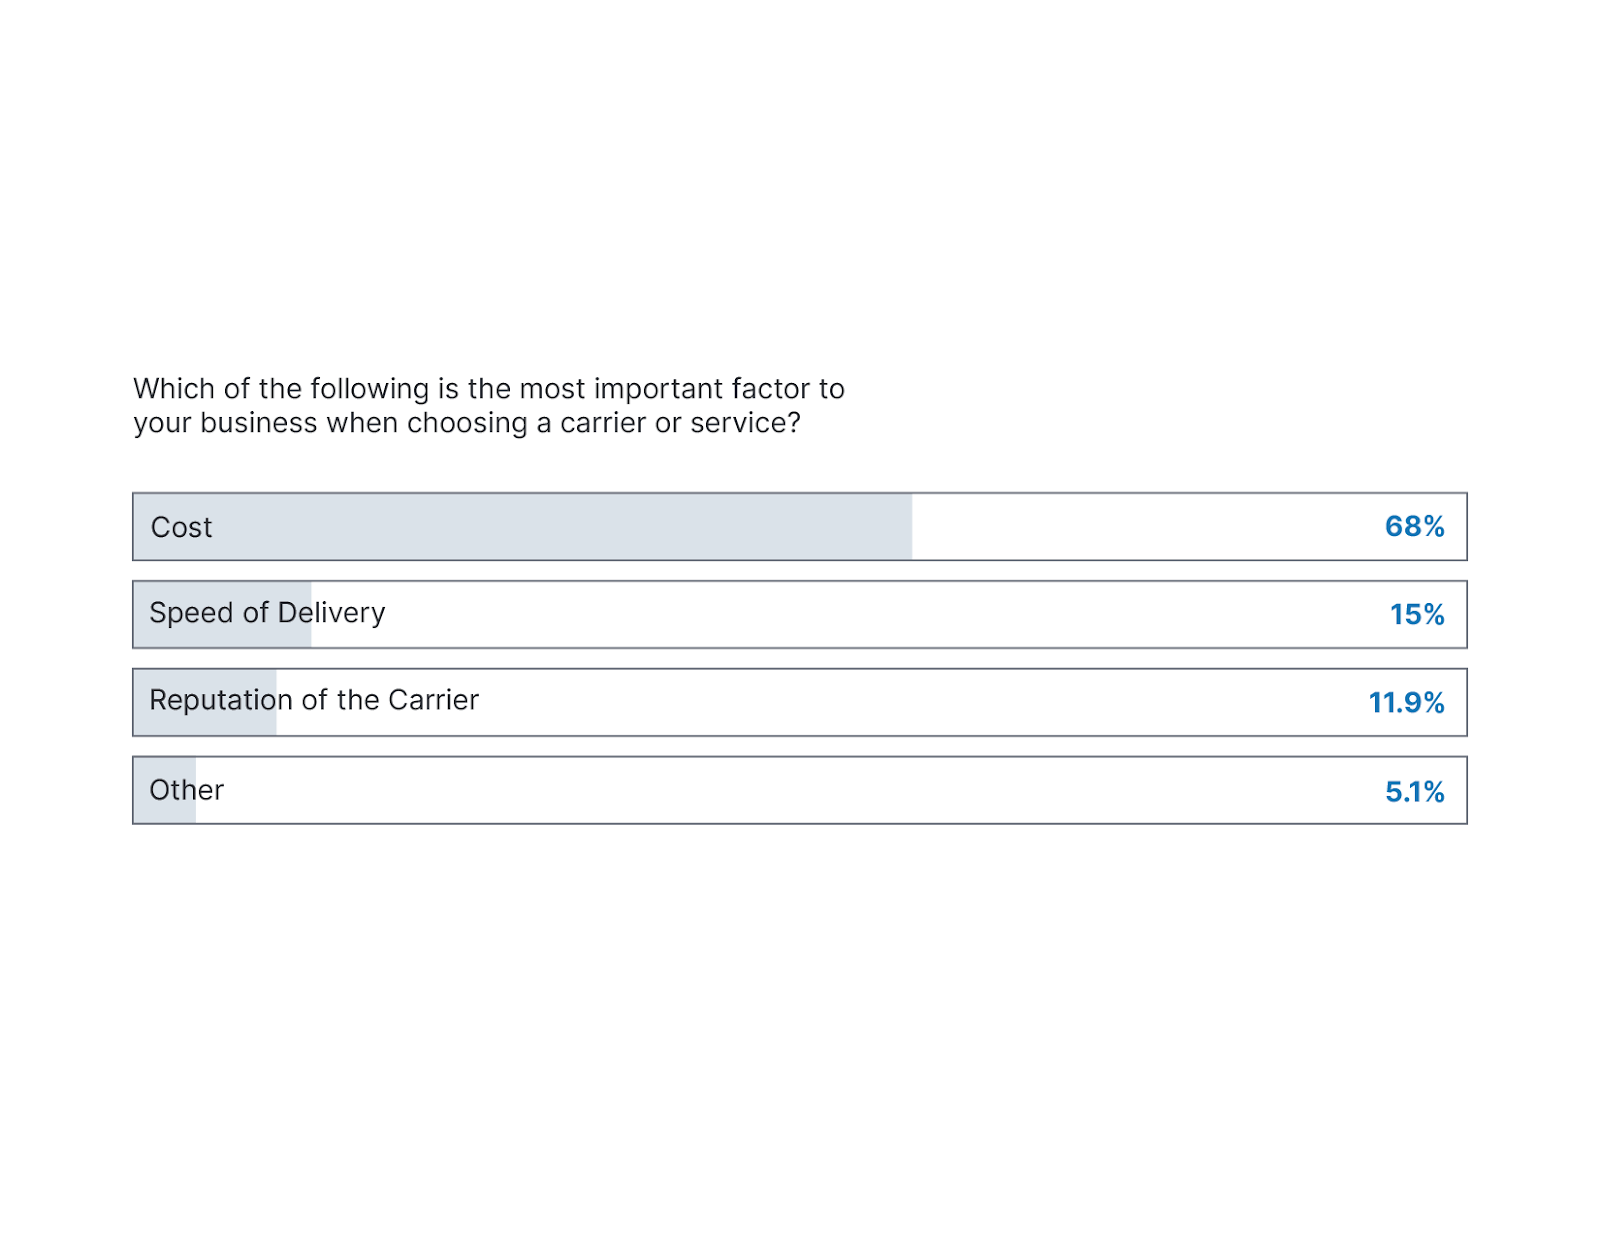Click the 15% percentage value
Screen dimensions: 1600x1236
point(1417,615)
